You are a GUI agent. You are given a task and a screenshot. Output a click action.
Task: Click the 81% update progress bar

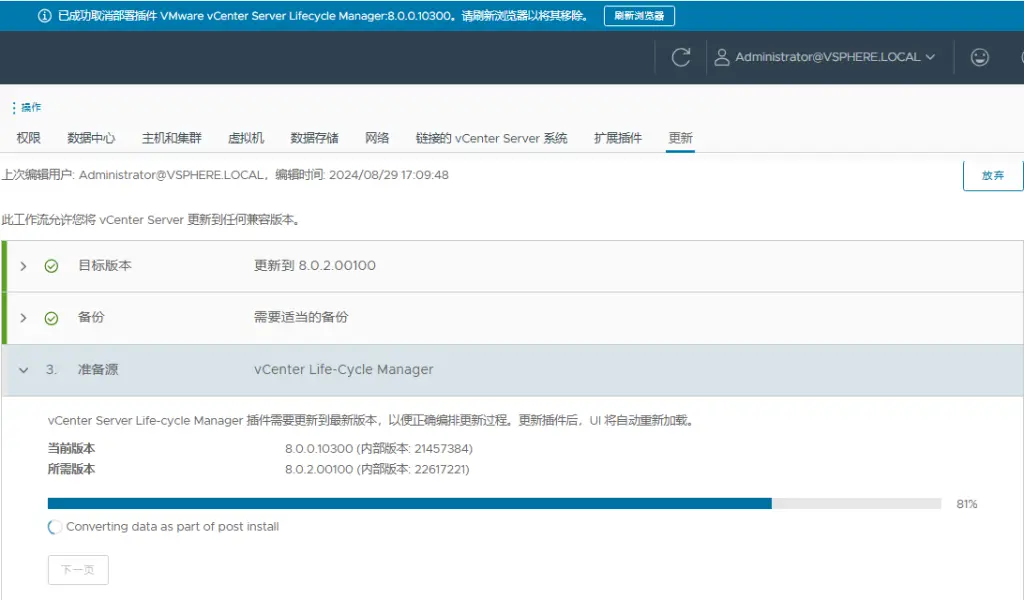(x=494, y=504)
